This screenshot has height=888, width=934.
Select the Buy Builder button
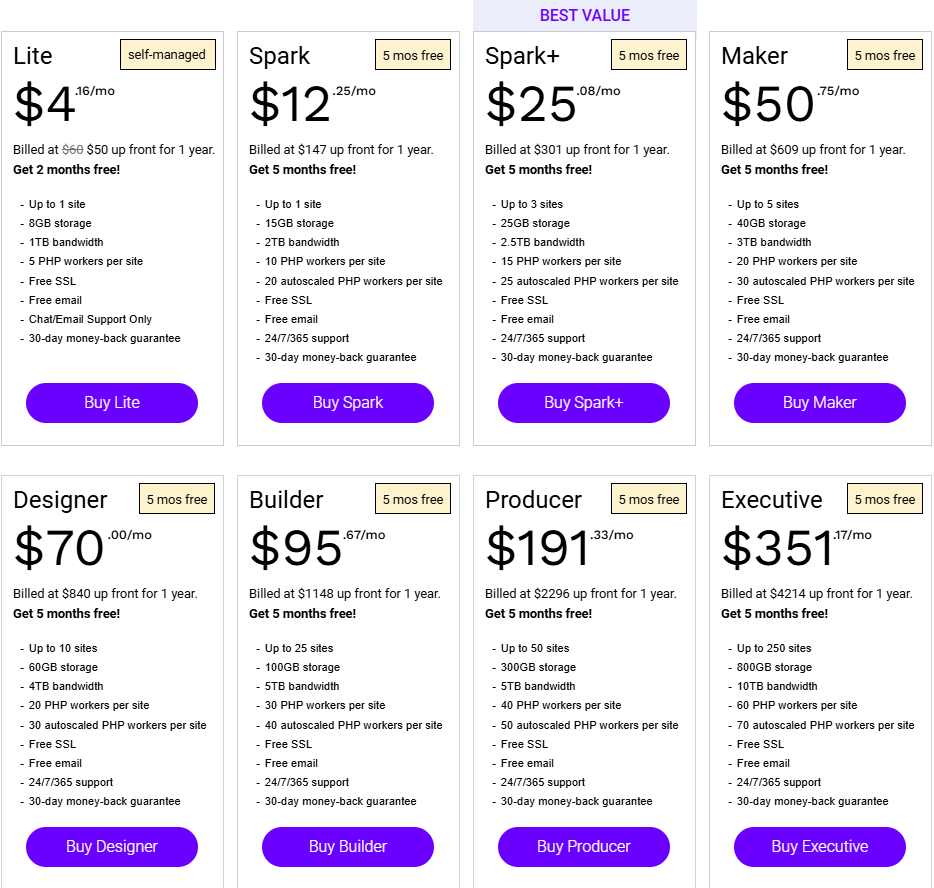[348, 846]
